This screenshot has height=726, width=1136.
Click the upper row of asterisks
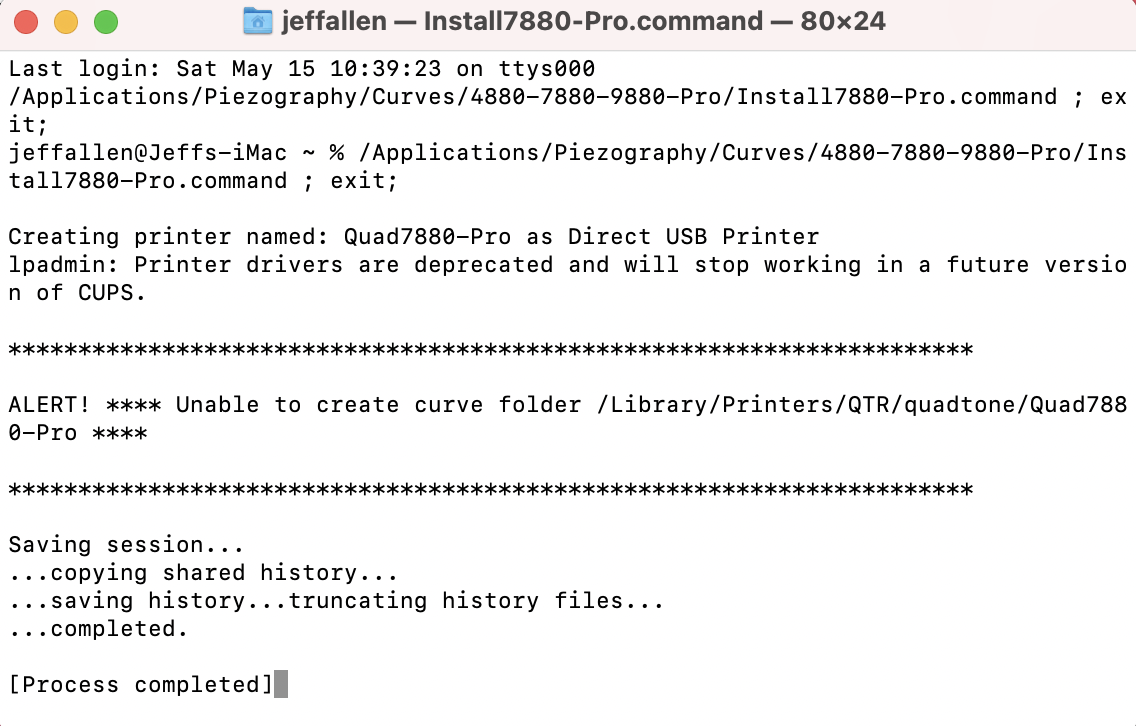click(490, 350)
